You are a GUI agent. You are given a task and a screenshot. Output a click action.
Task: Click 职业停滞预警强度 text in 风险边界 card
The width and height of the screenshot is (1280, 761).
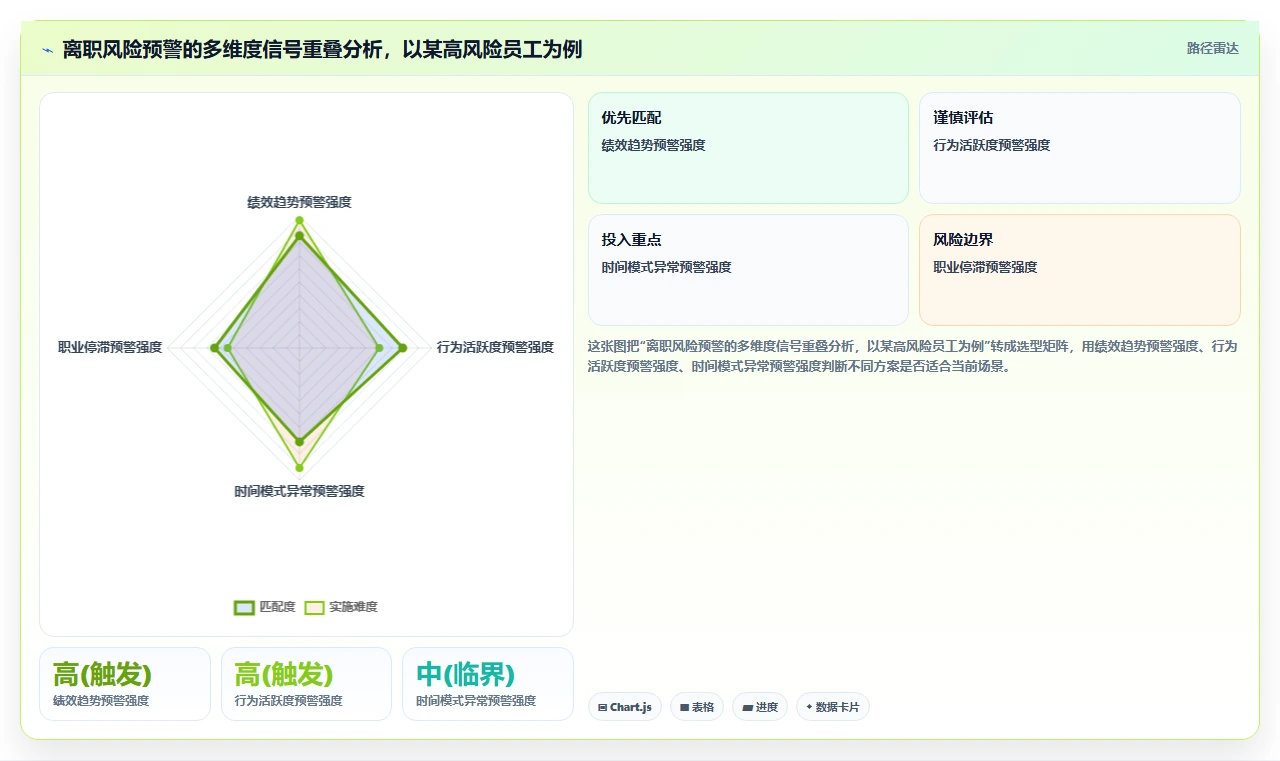pos(985,267)
